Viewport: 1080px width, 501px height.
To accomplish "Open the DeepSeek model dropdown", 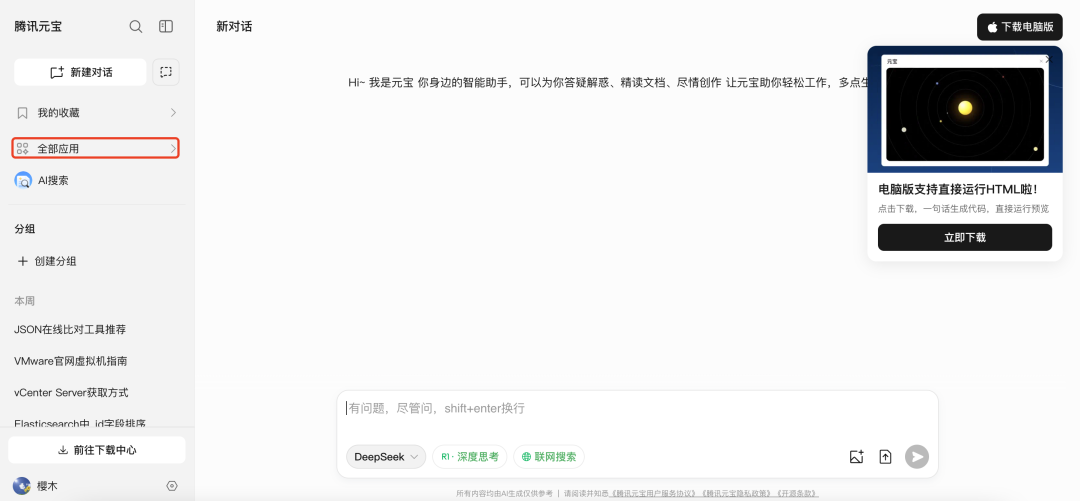I will (x=386, y=456).
